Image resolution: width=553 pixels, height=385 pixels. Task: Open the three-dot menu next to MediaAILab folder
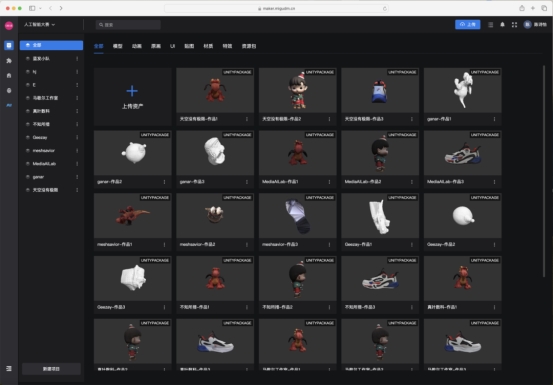coord(77,164)
